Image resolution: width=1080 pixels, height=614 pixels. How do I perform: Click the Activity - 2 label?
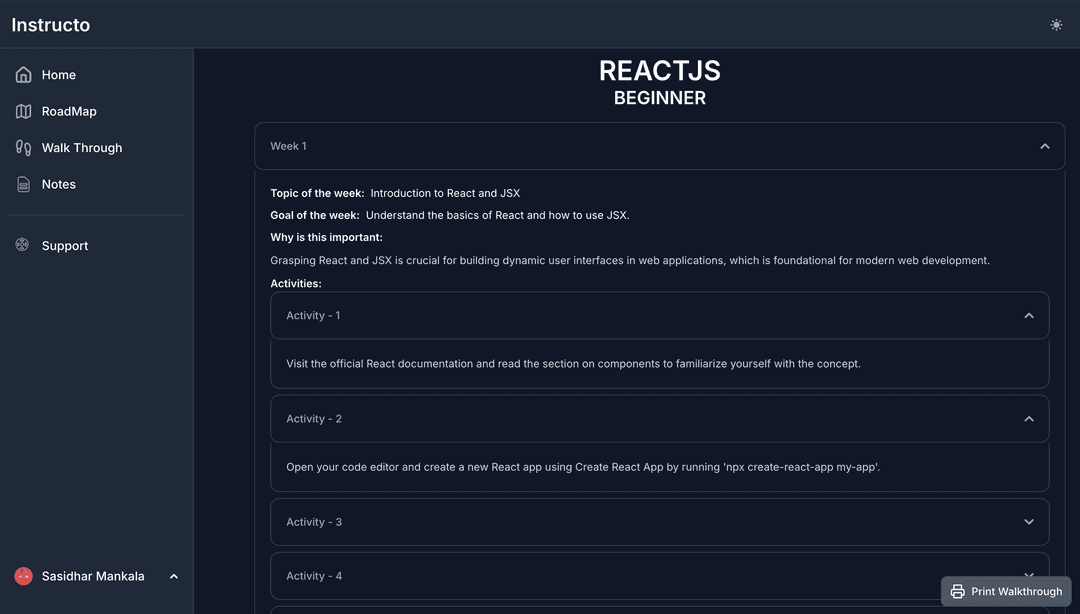click(314, 419)
